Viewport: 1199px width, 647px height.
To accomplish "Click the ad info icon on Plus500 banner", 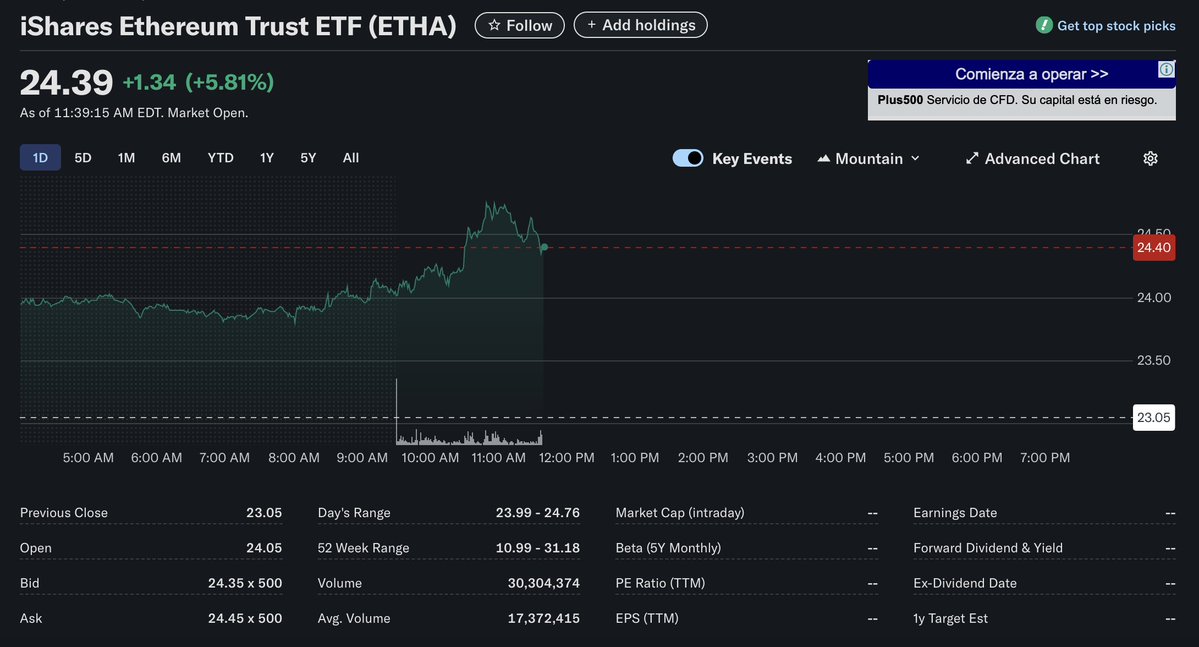I will pos(1166,70).
